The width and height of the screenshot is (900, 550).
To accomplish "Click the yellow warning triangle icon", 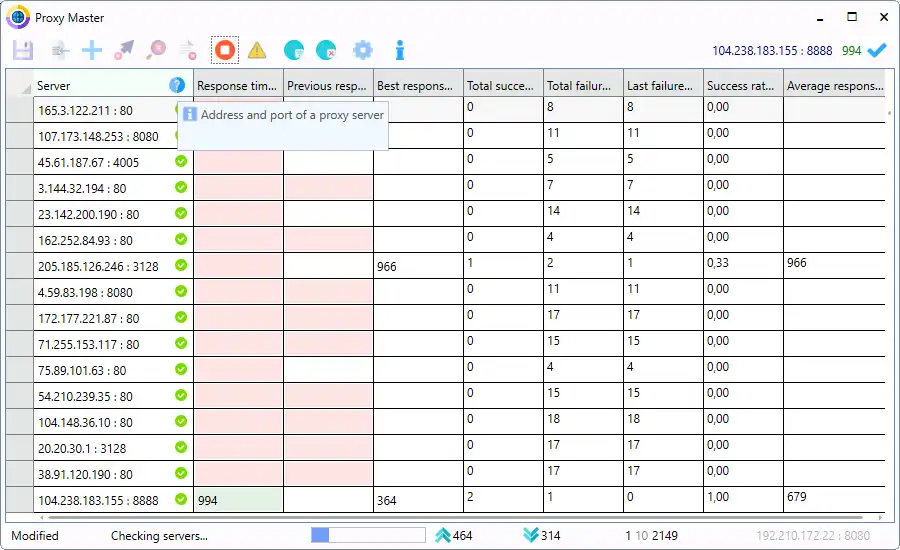I will pyautogui.click(x=257, y=51).
